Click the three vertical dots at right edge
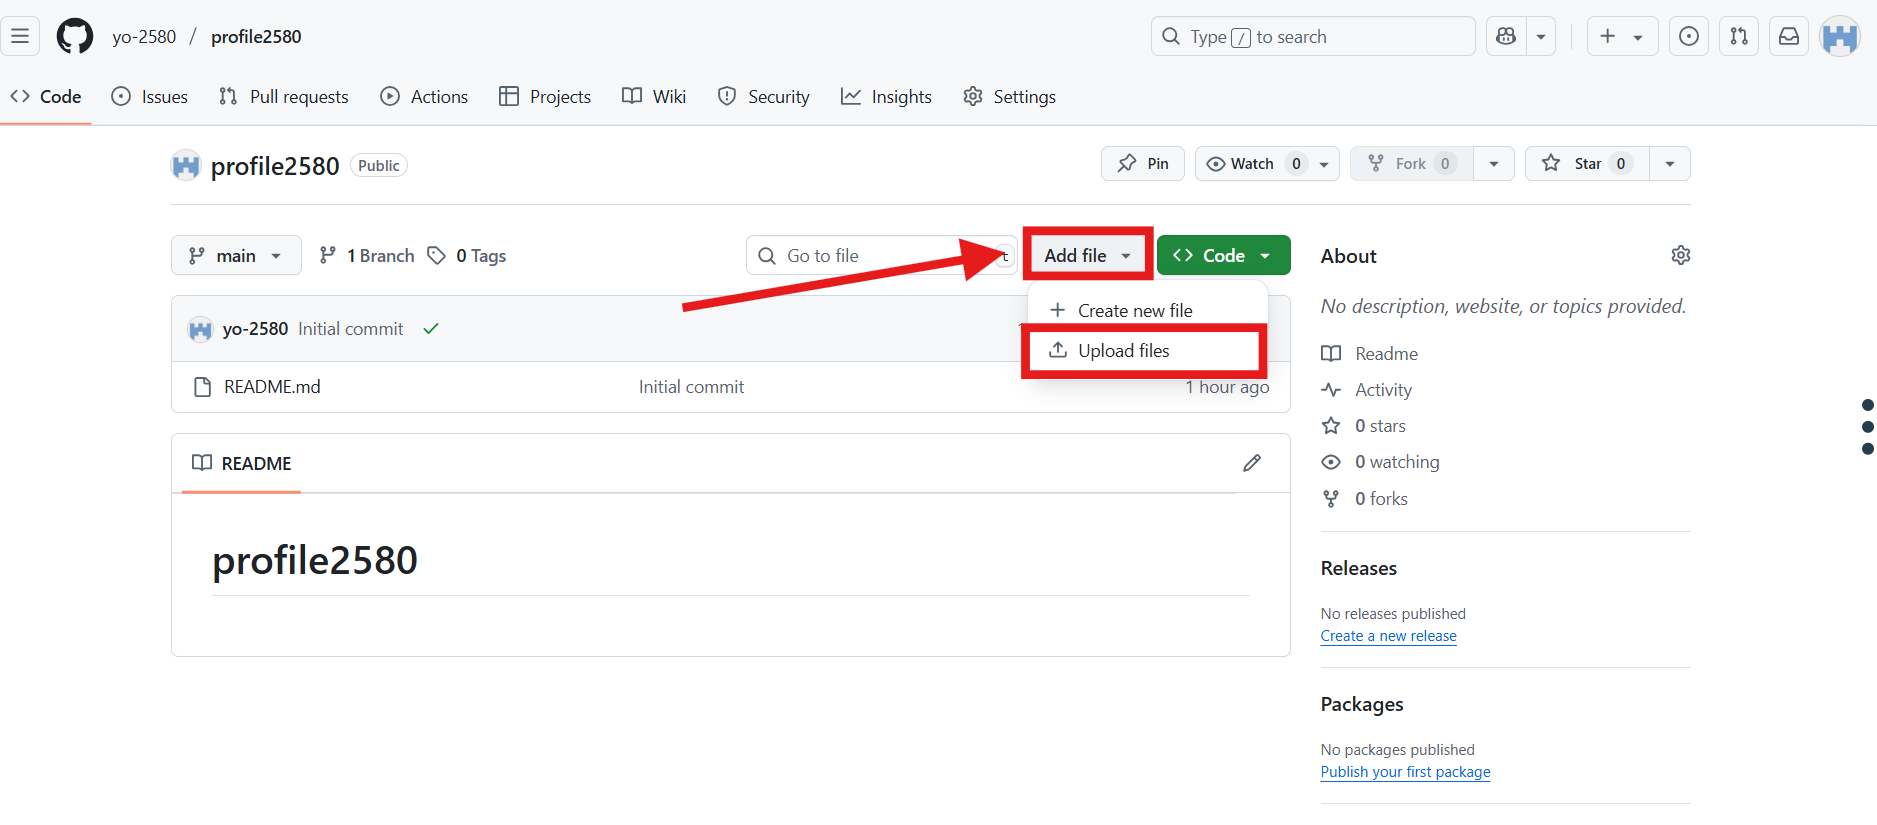 [x=1867, y=427]
